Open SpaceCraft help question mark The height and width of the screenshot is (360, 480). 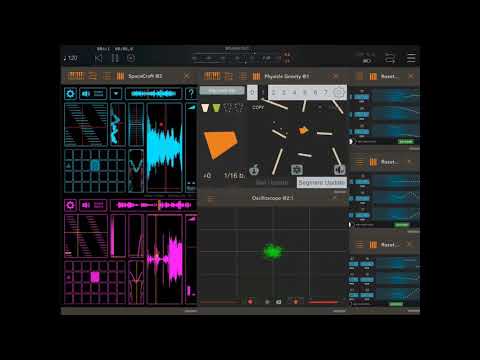point(191,94)
